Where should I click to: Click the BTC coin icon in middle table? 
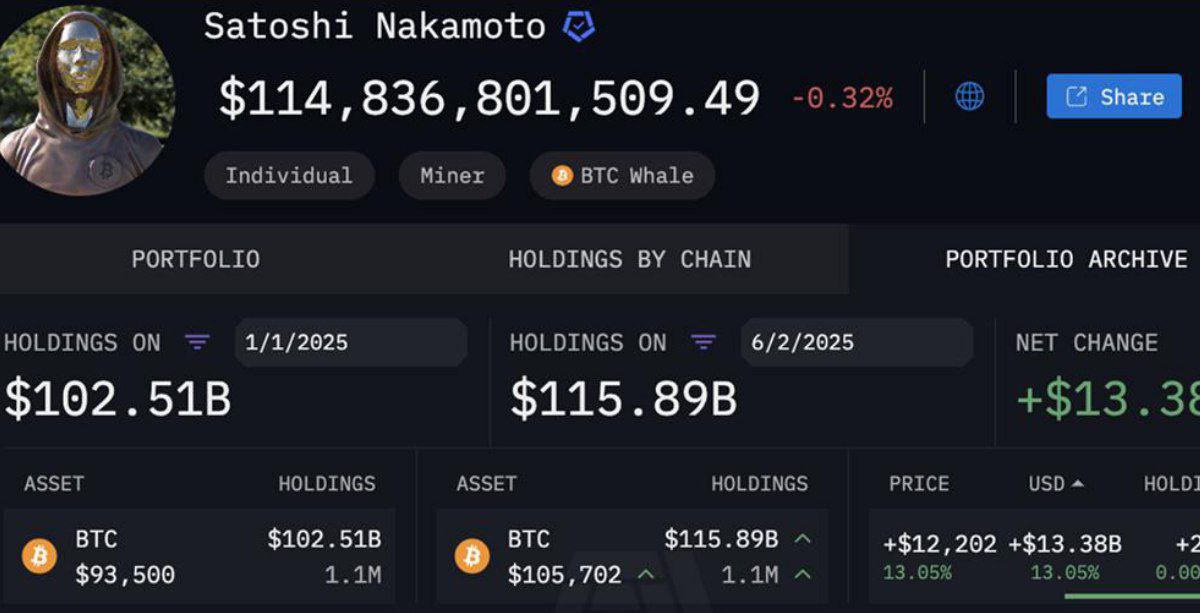(x=472, y=556)
